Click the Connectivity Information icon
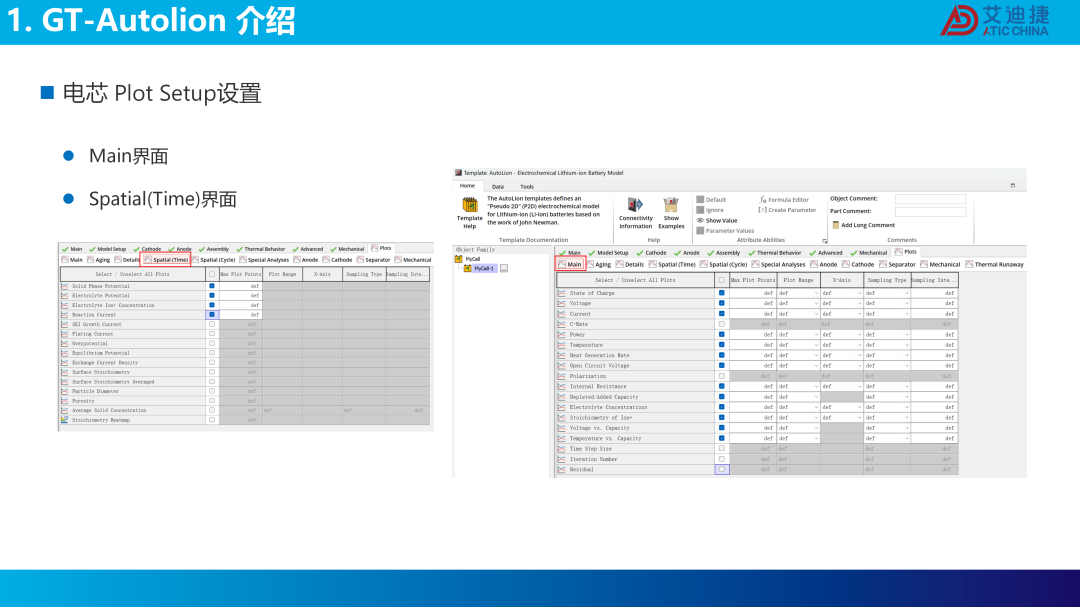This screenshot has height=607, width=1080. 635,205
